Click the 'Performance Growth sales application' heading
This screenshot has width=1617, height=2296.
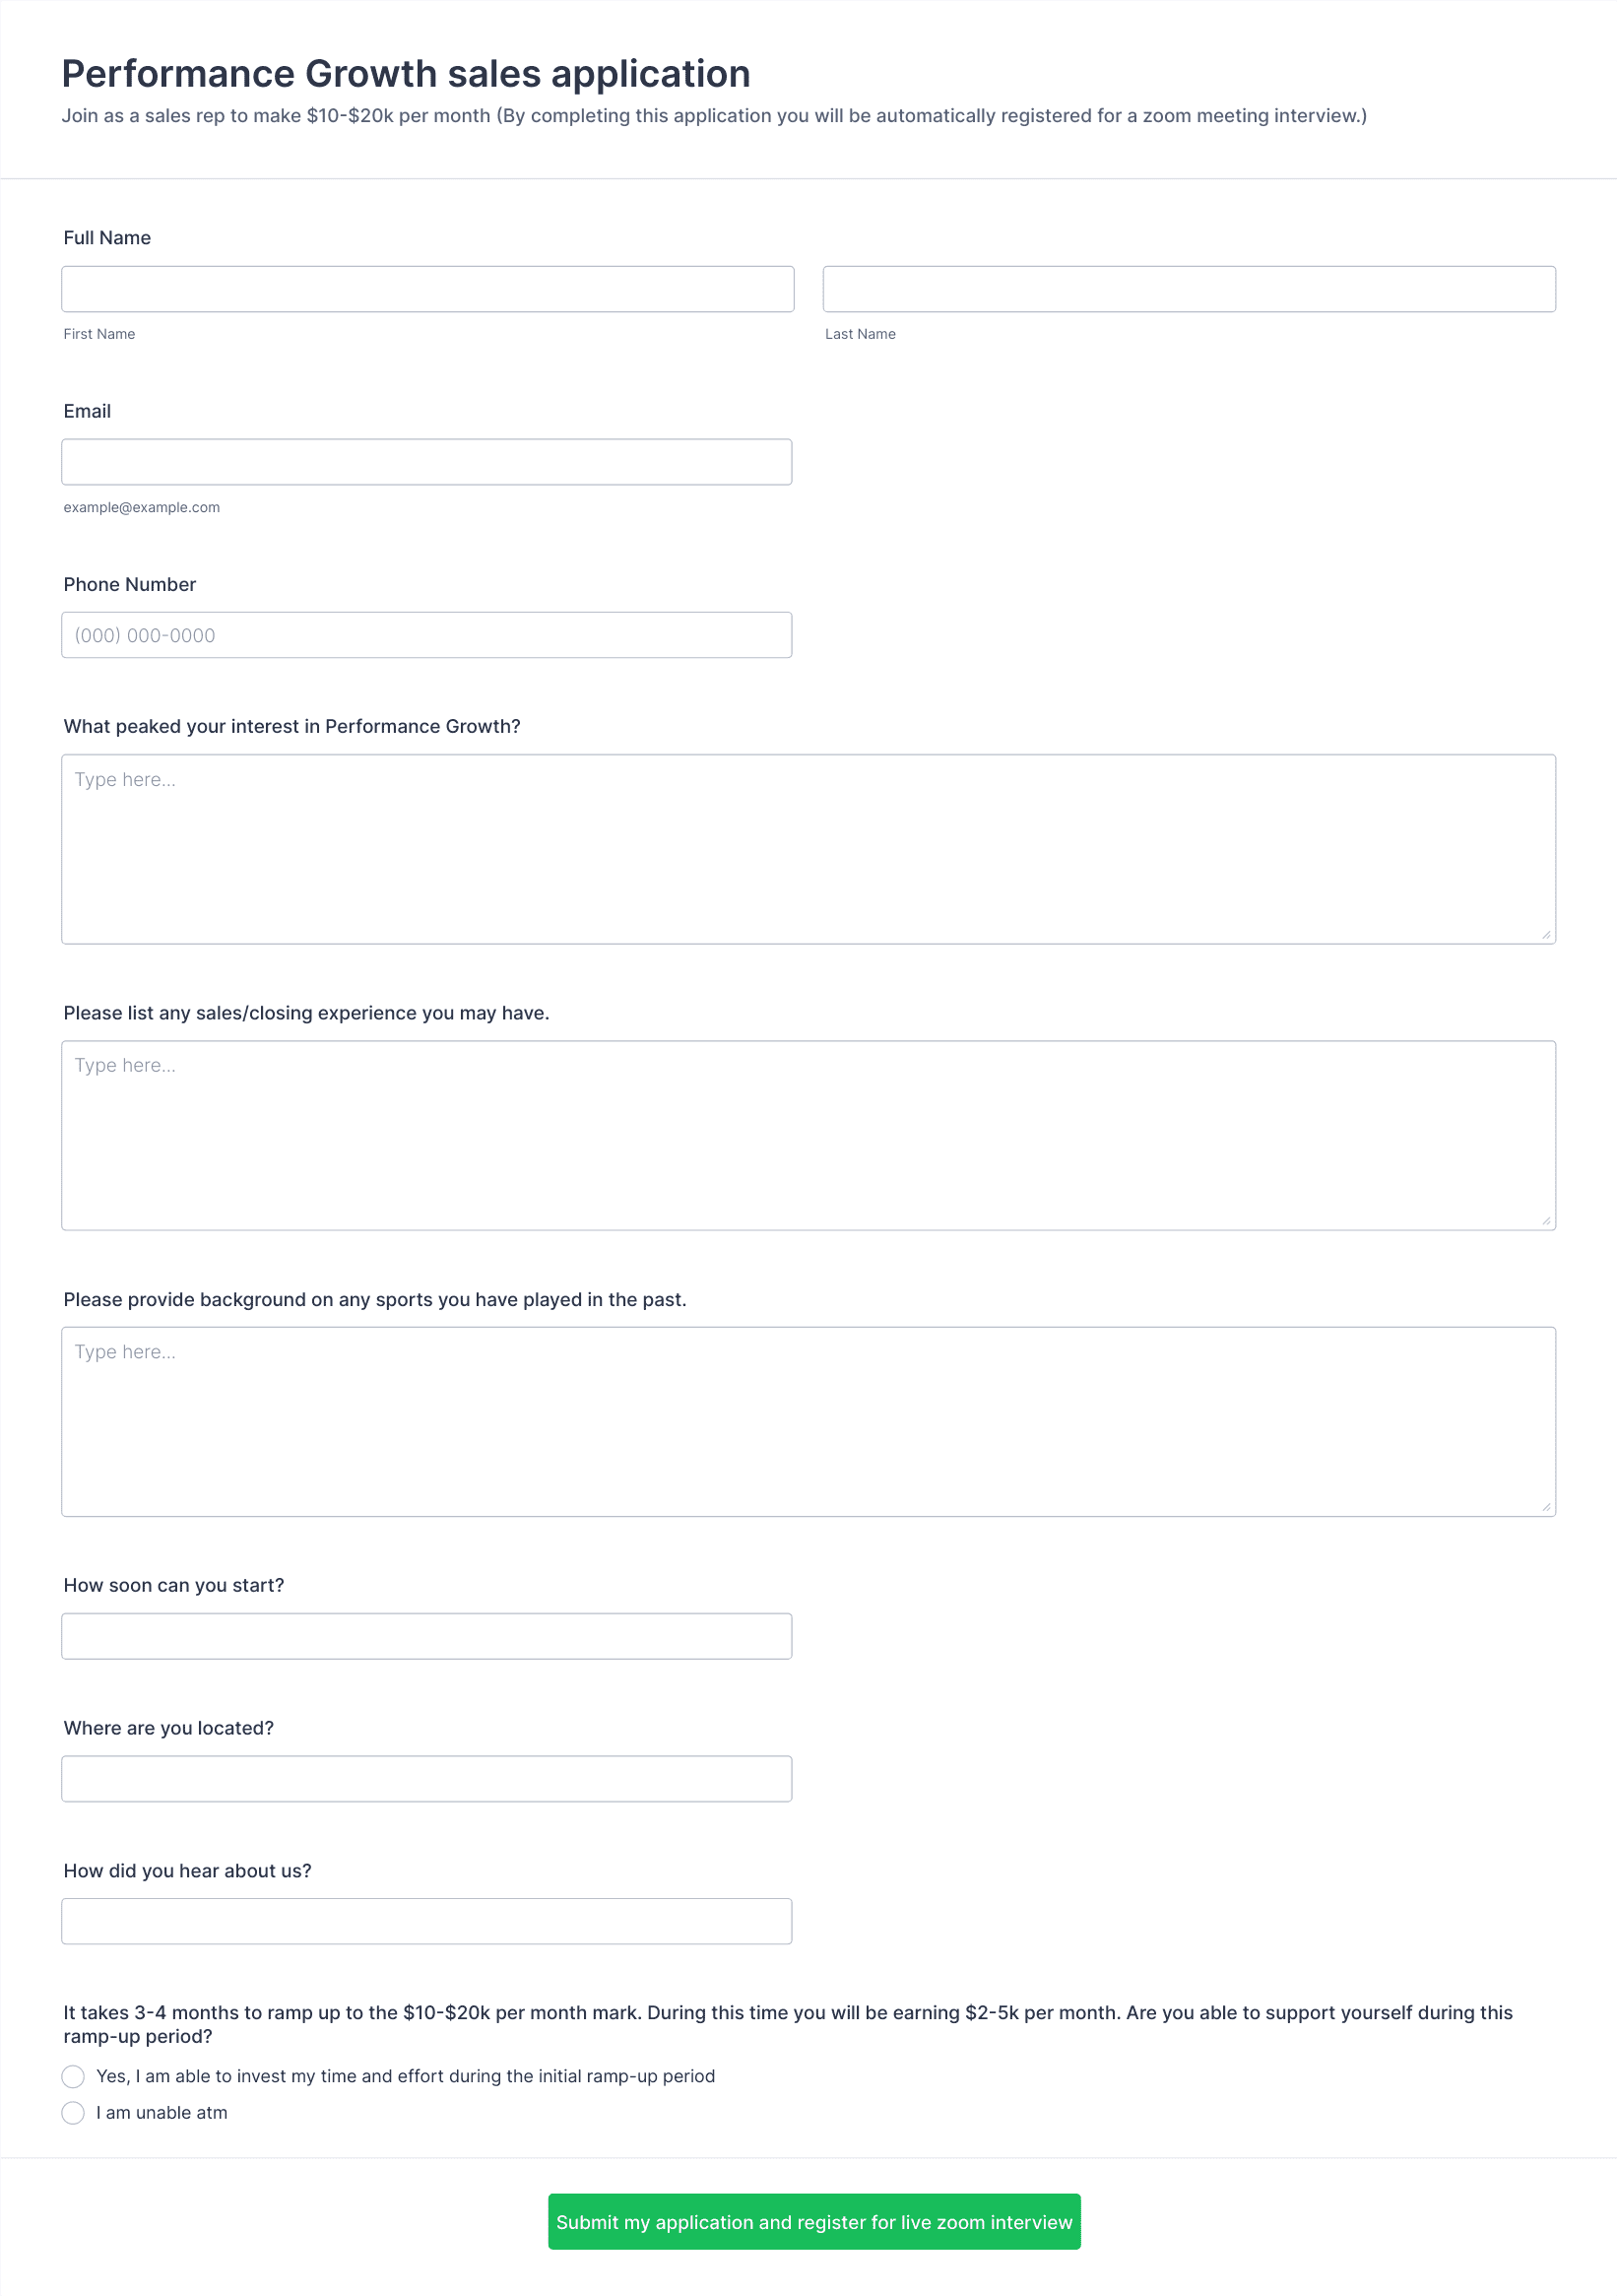pos(406,74)
